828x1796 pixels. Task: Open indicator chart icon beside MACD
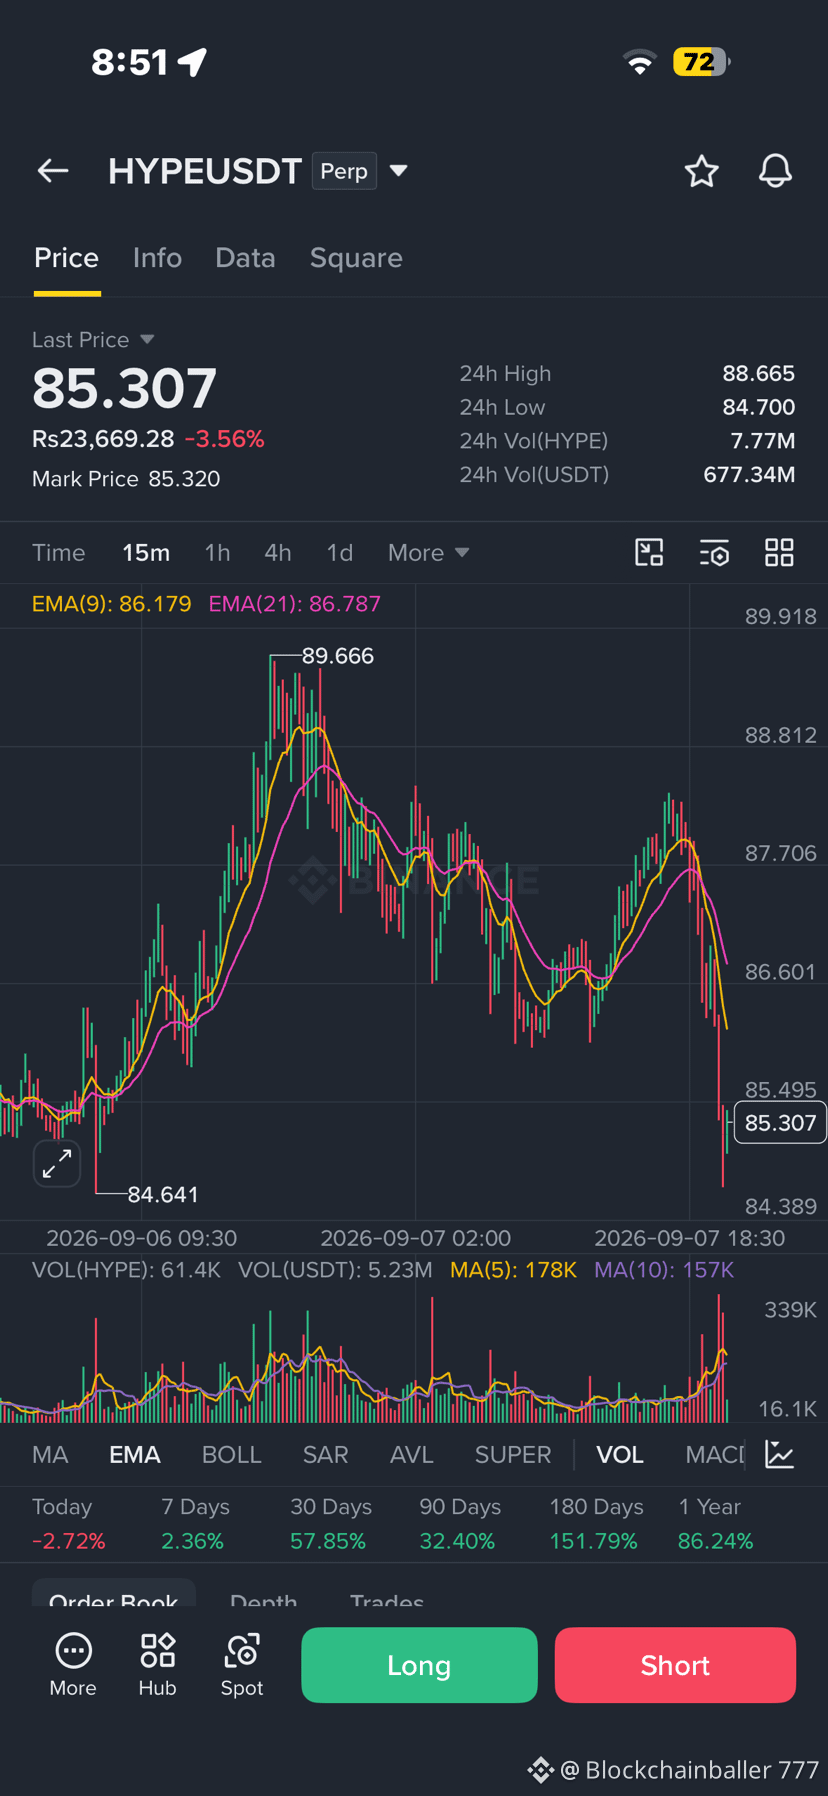coord(779,1454)
